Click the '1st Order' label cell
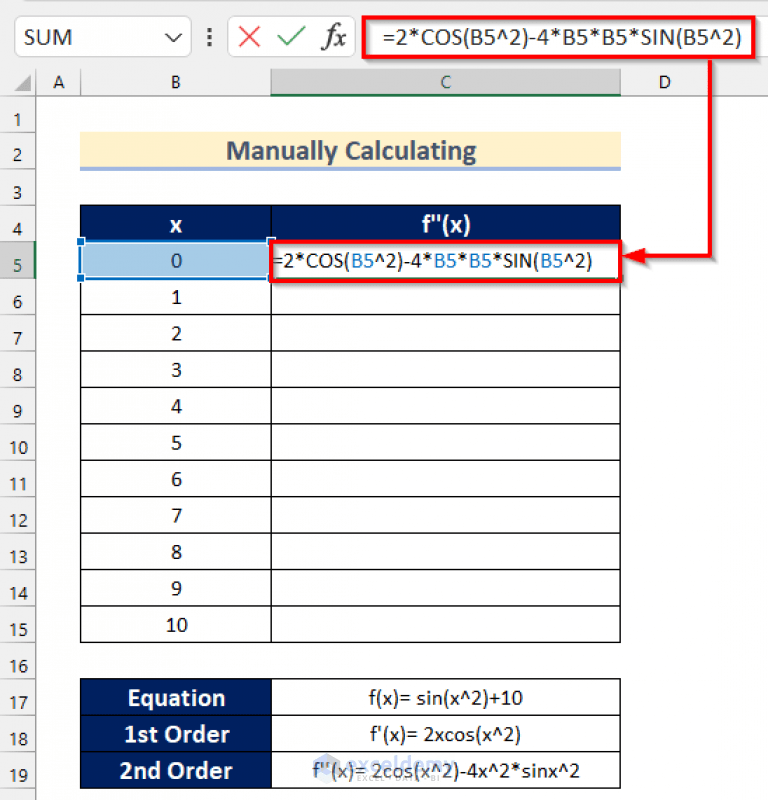 point(176,734)
